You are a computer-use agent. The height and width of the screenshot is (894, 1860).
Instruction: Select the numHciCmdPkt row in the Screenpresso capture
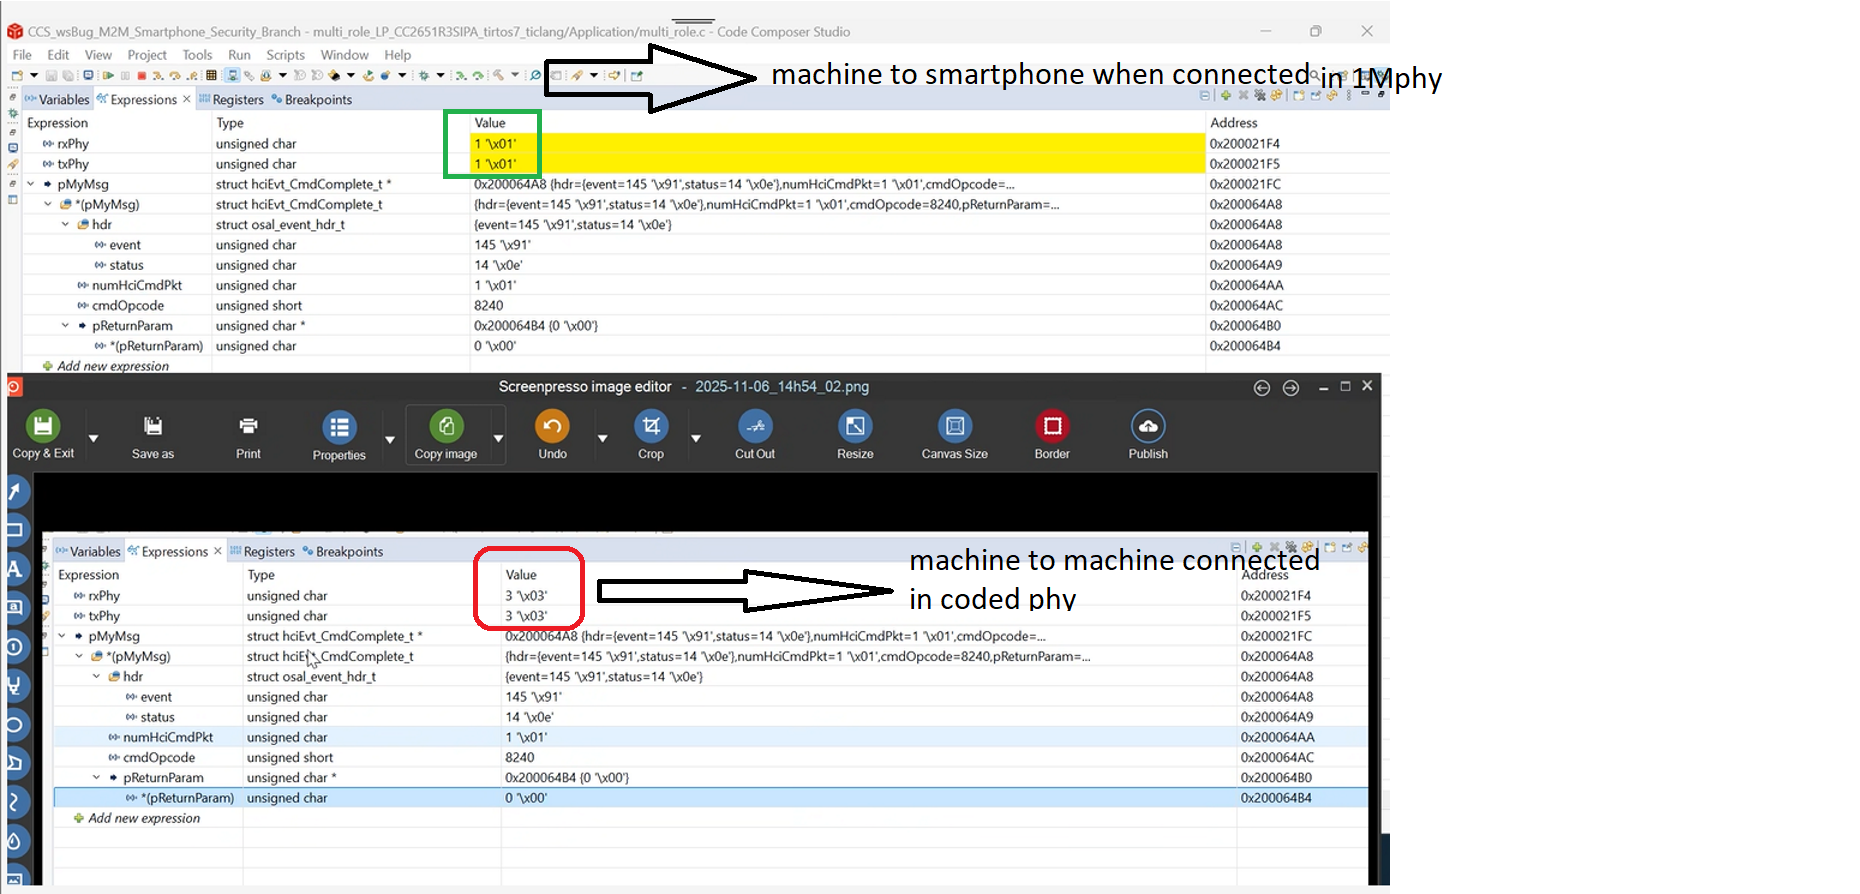coord(711,737)
